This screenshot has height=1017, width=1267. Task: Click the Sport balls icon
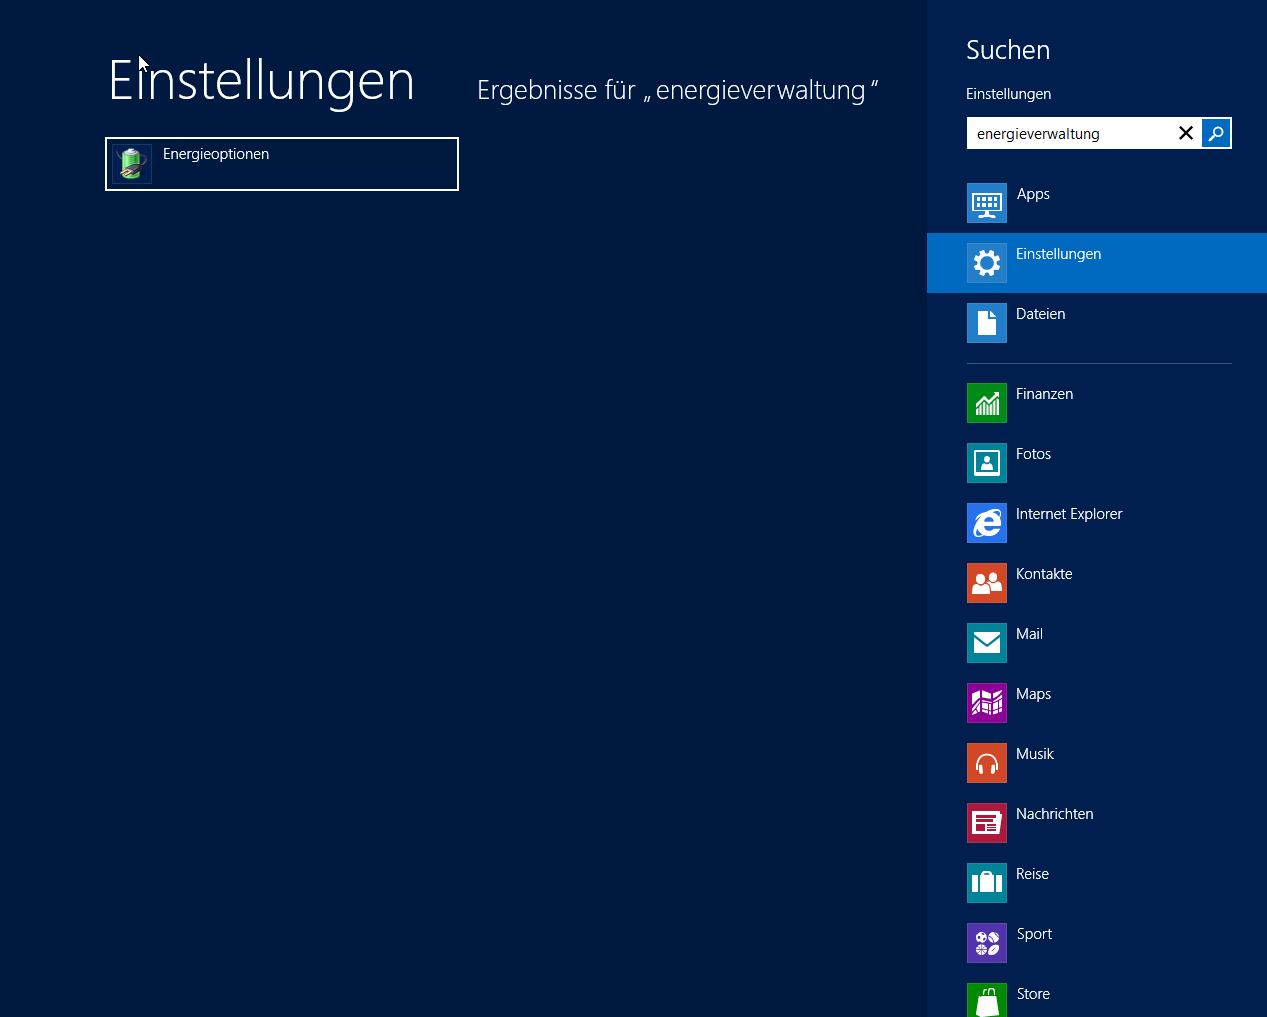coord(987,943)
